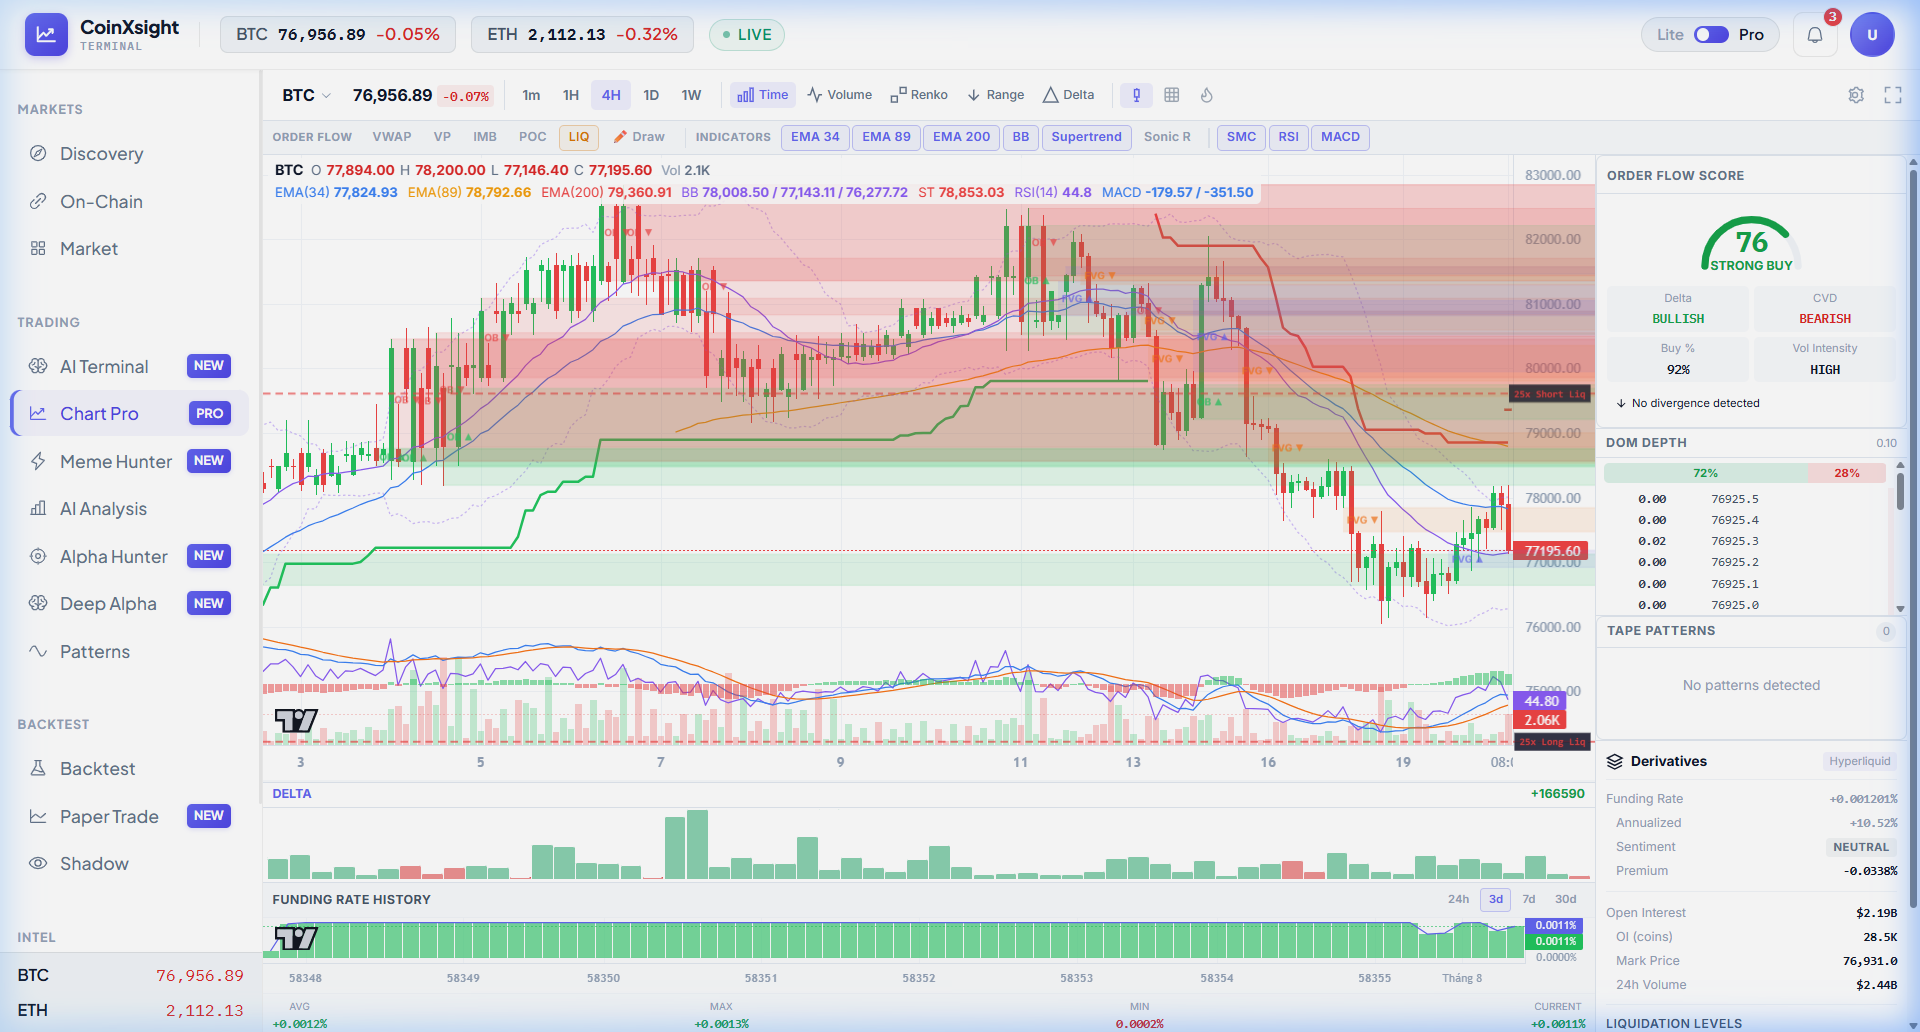Screen dimensions: 1920x1032
Task: Open the notifications bell
Action: click(1815, 35)
